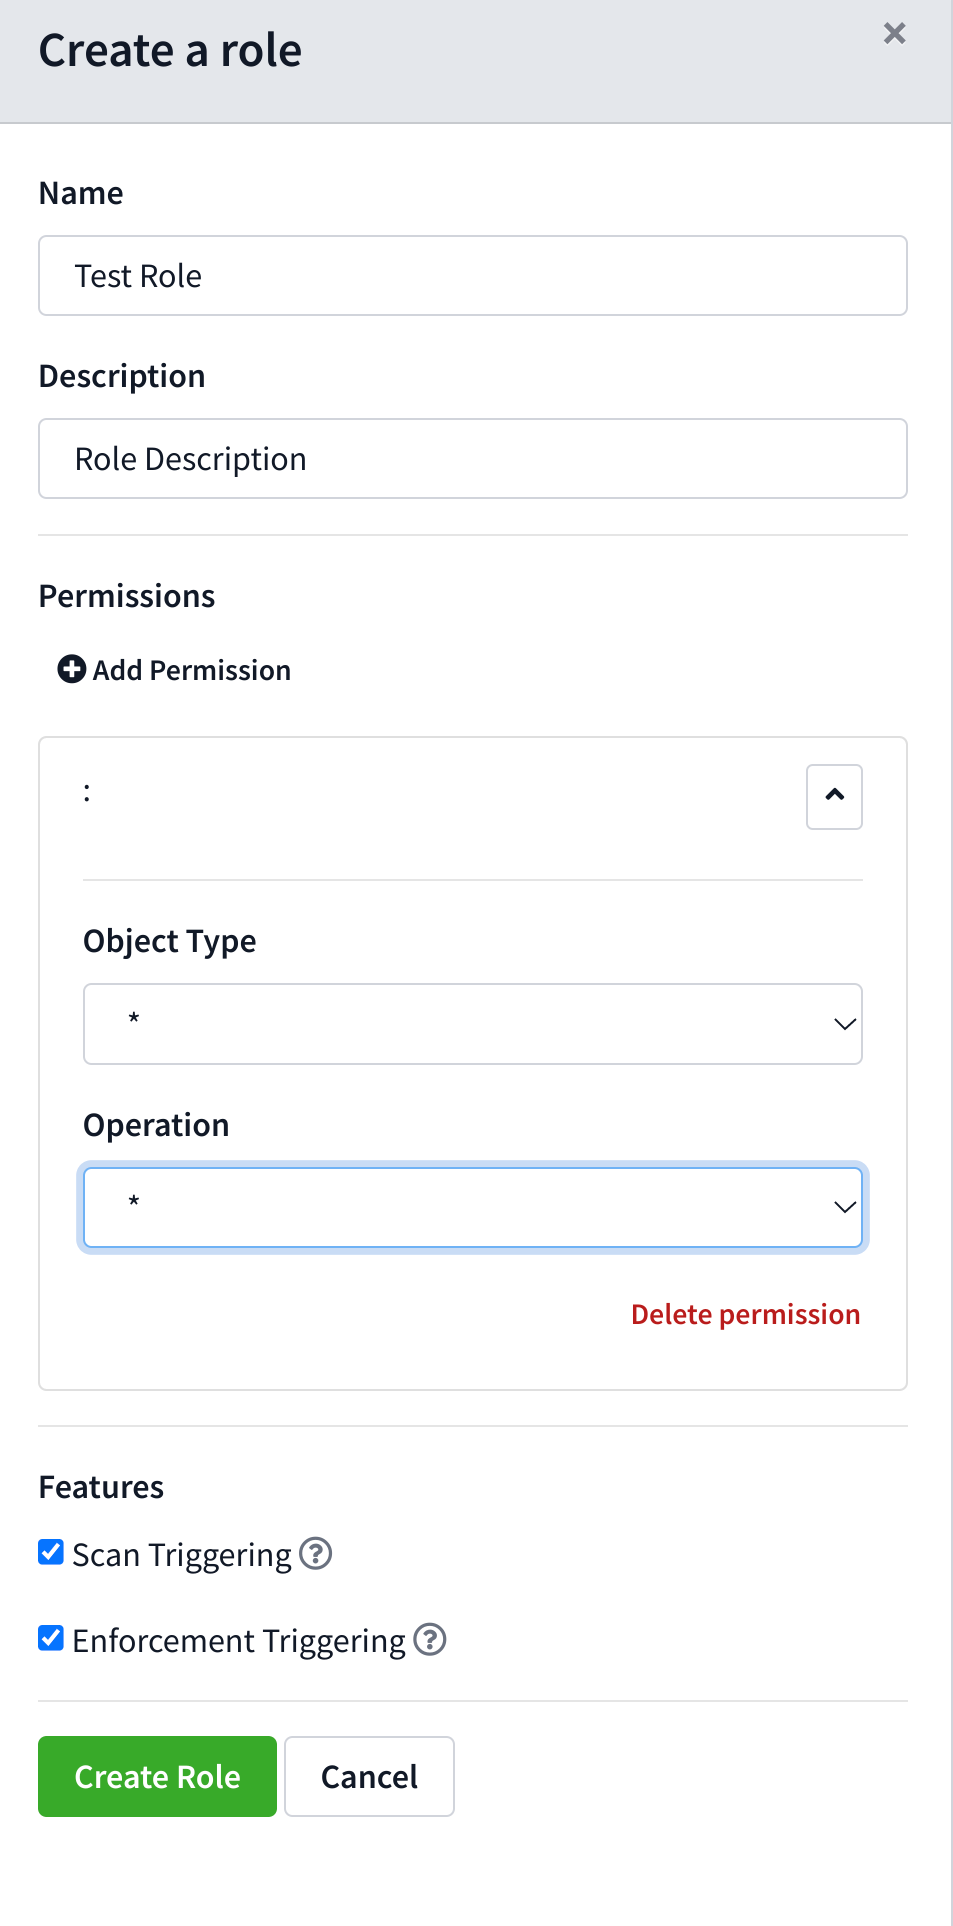
Task: Open the Operation dropdown
Action: click(473, 1208)
